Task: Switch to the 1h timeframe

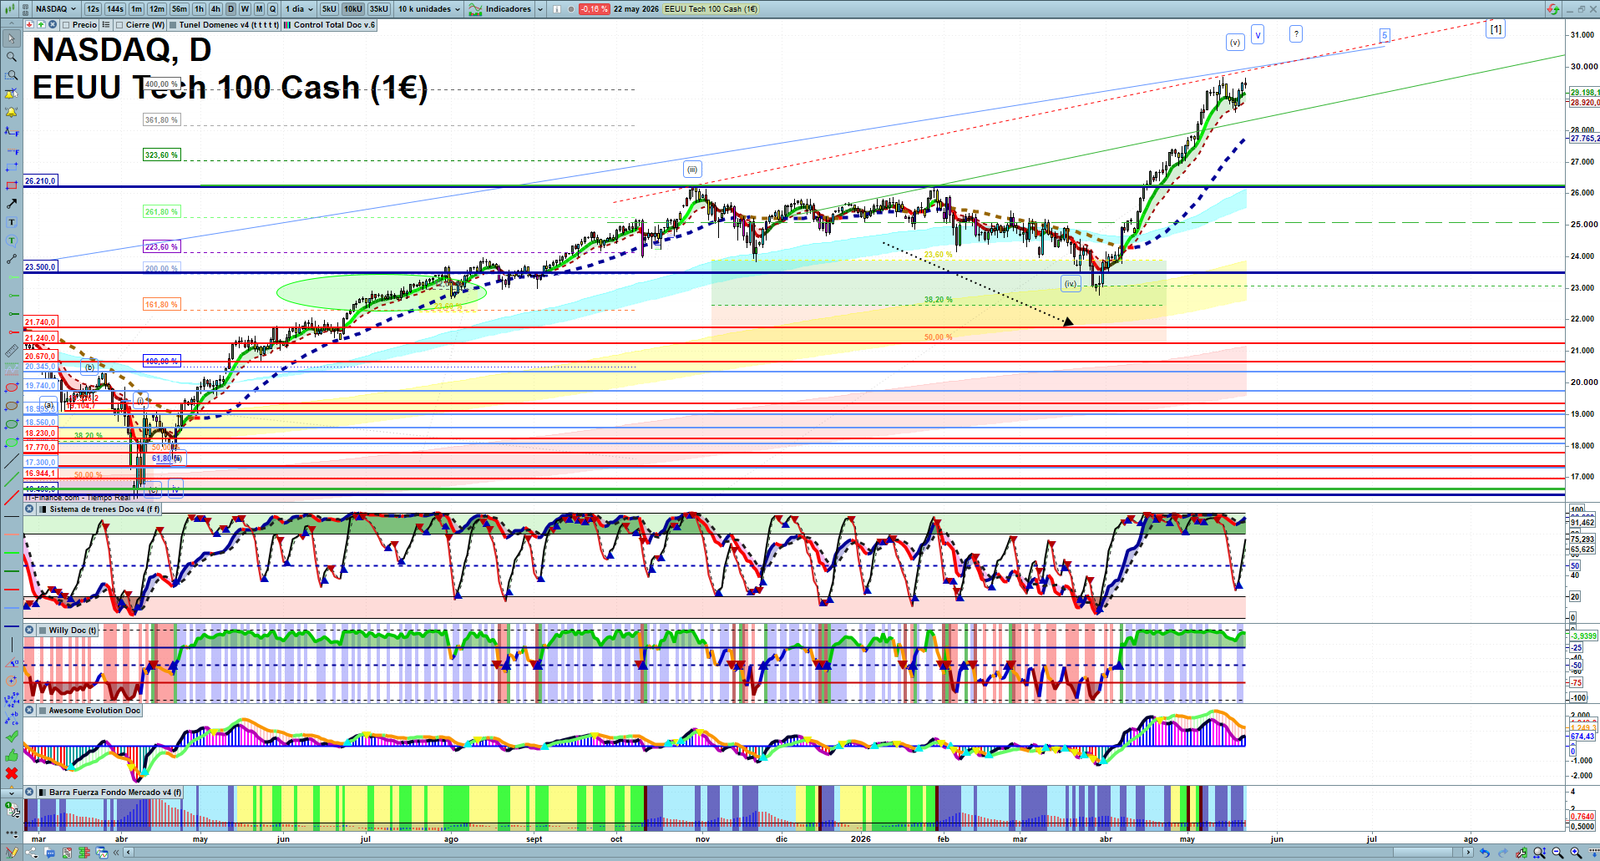Action: pyautogui.click(x=199, y=9)
